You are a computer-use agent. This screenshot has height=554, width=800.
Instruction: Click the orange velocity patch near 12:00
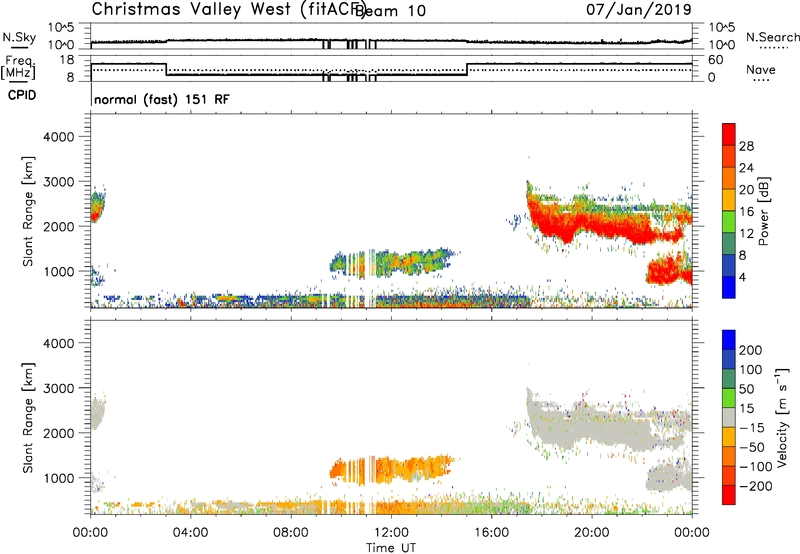click(x=390, y=469)
